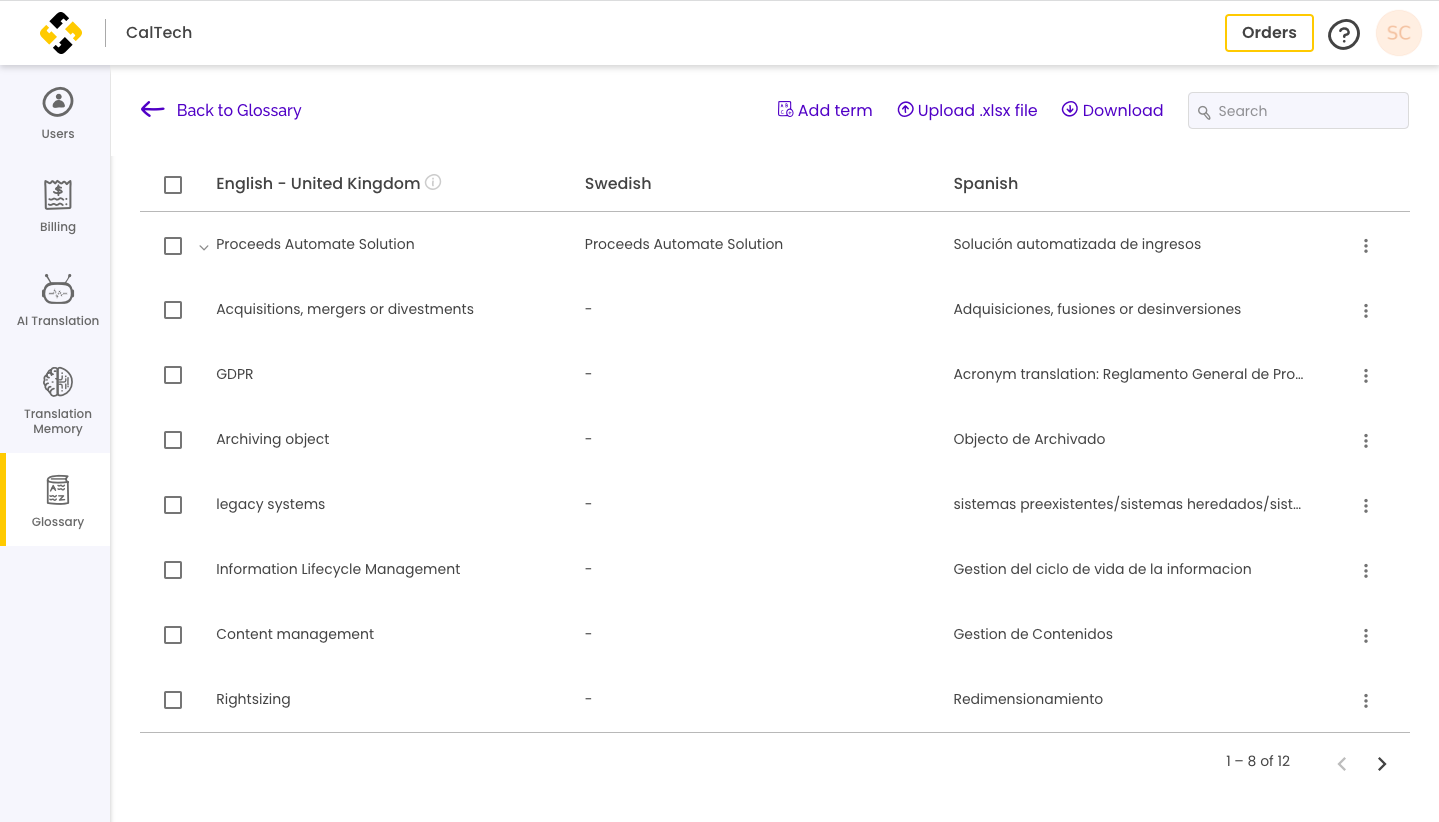Click the Back to Glossary link

click(x=239, y=110)
